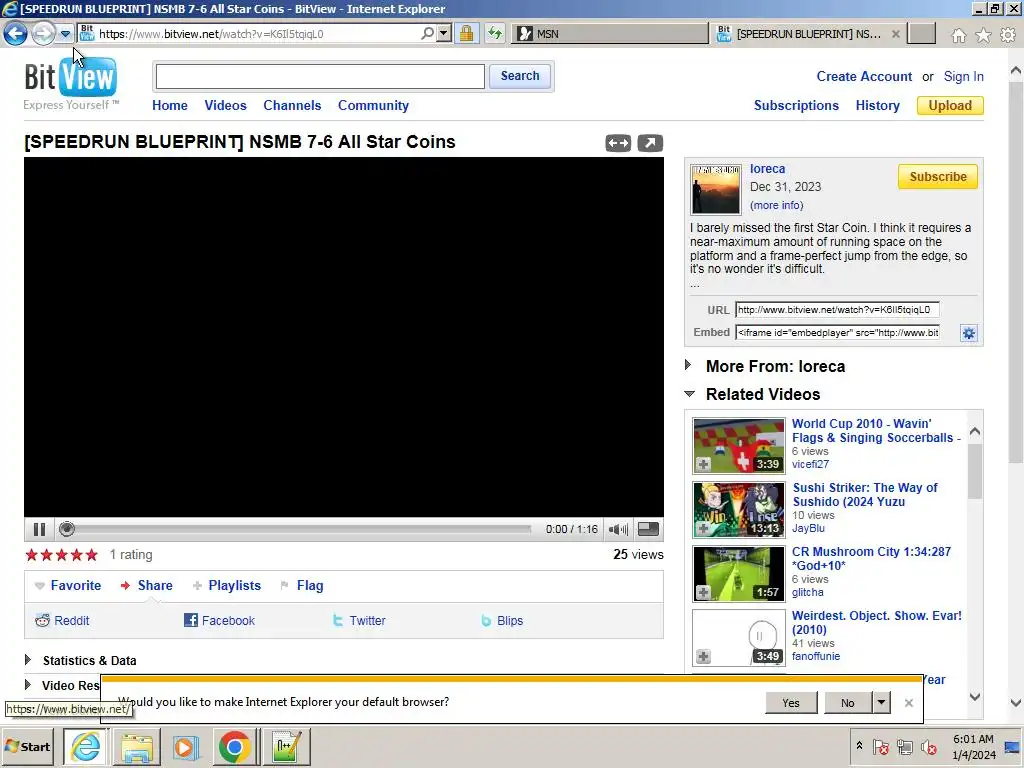The height and width of the screenshot is (768, 1024).
Task: Click the Sign In link
Action: (x=963, y=76)
